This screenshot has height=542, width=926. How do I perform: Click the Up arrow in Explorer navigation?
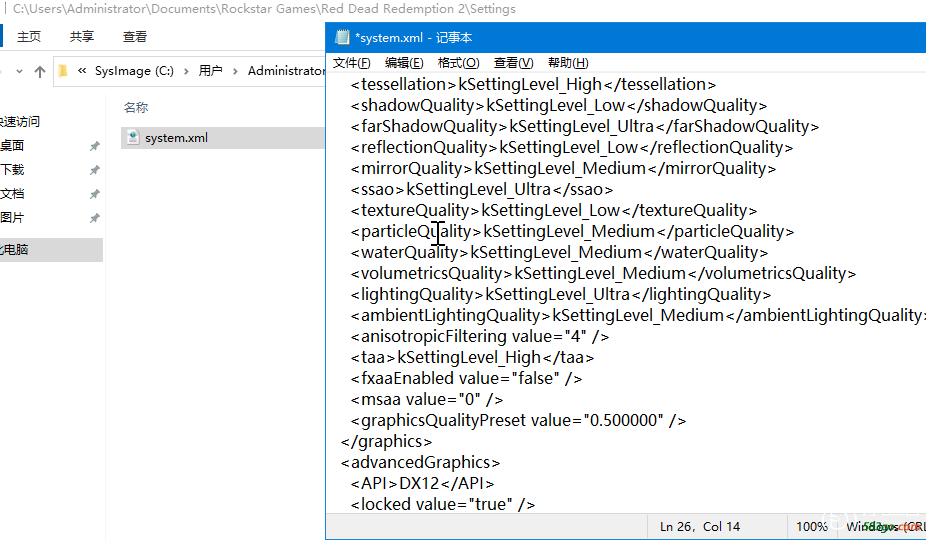pyautogui.click(x=40, y=71)
